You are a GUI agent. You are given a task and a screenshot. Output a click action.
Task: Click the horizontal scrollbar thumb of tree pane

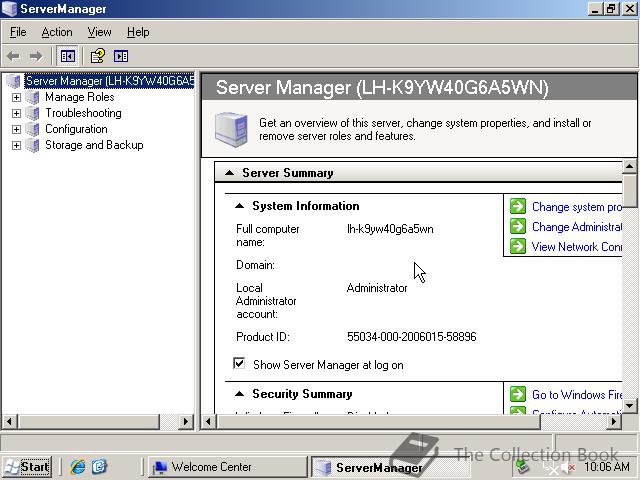click(x=88, y=422)
